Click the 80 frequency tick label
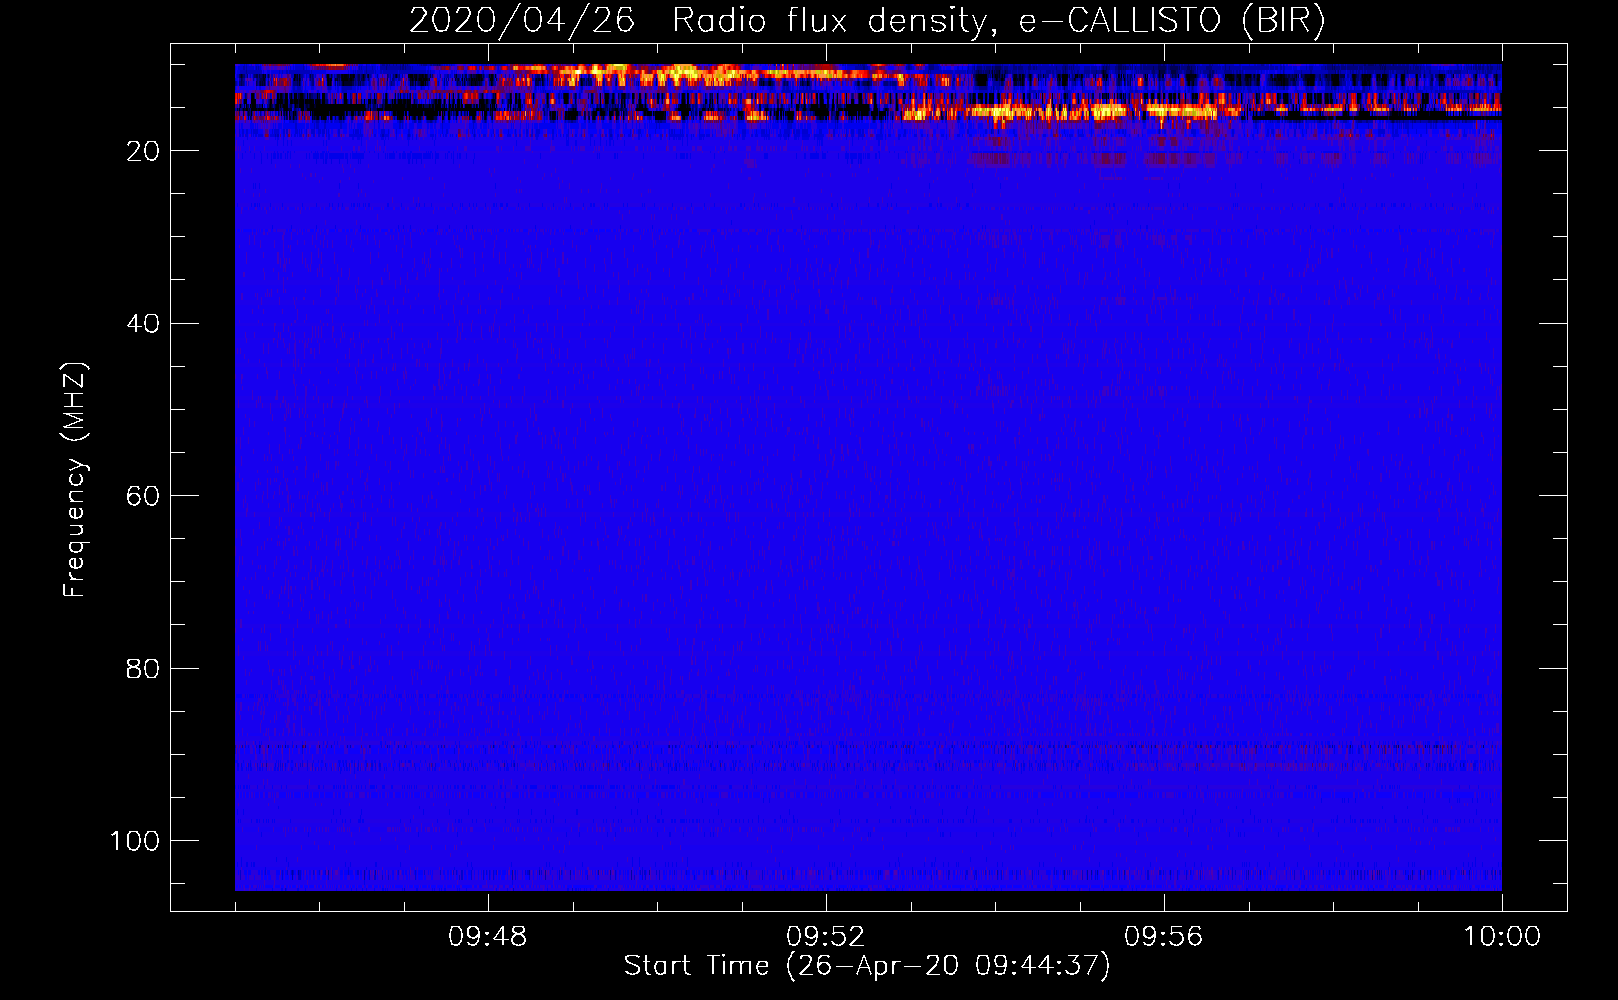This screenshot has height=1000, width=1618. [143, 668]
